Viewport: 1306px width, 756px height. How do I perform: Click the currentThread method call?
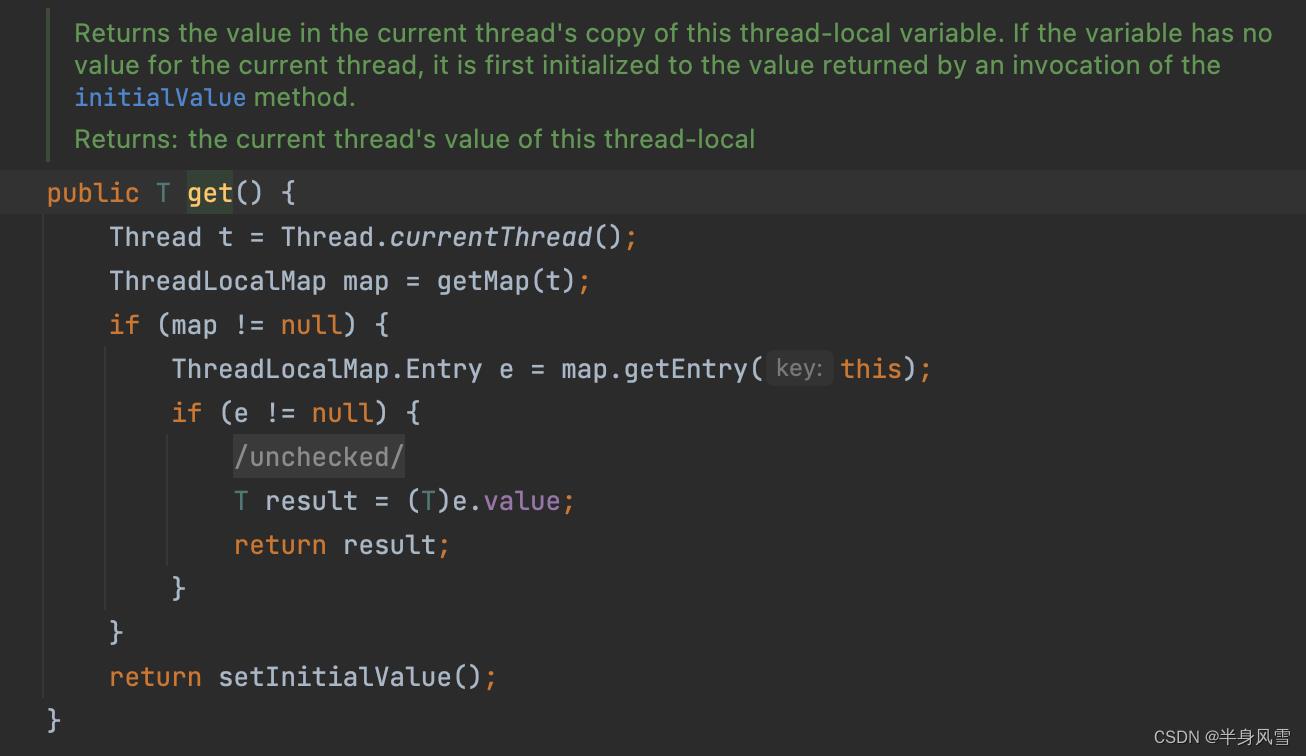[491, 237]
